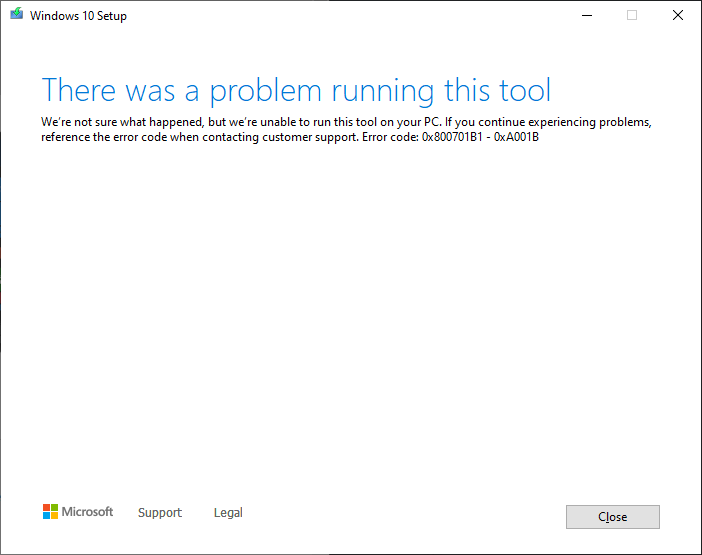Open the Support link
Image resolution: width=702 pixels, height=555 pixels.
pos(160,513)
